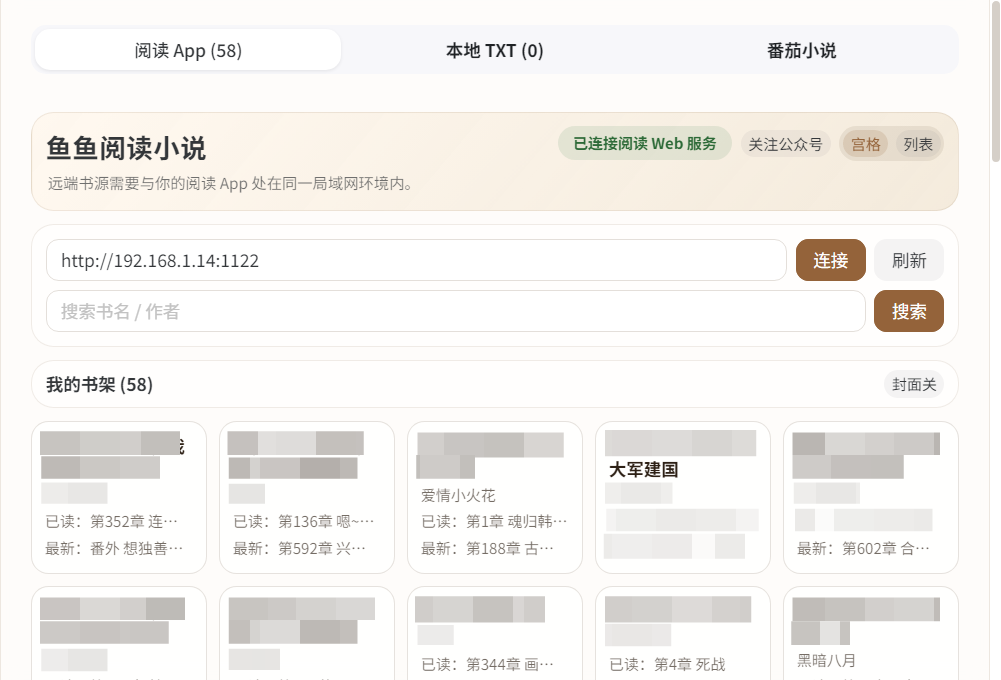Click the 已连接阅读 Web 服务 status badge
Image resolution: width=1001 pixels, height=680 pixels.
coord(645,144)
